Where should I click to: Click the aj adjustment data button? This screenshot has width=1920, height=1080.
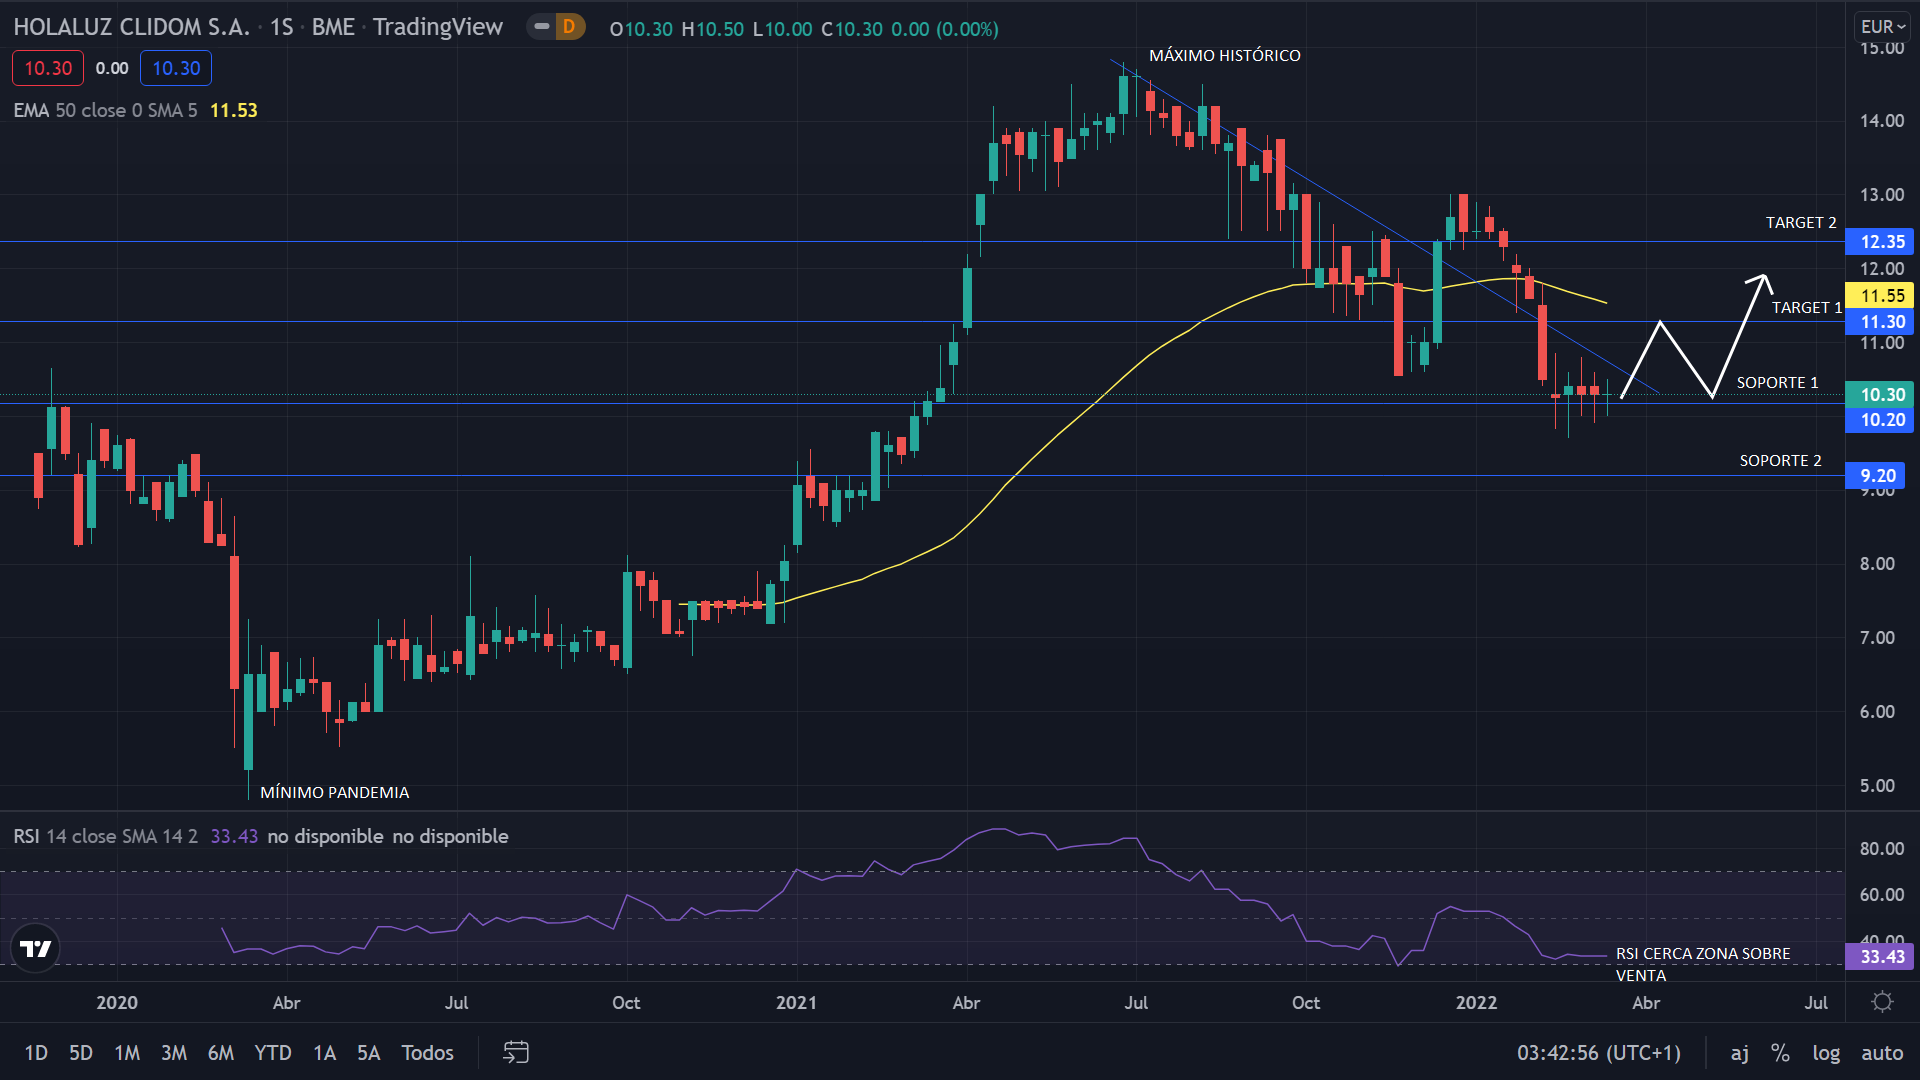coord(1740,1053)
